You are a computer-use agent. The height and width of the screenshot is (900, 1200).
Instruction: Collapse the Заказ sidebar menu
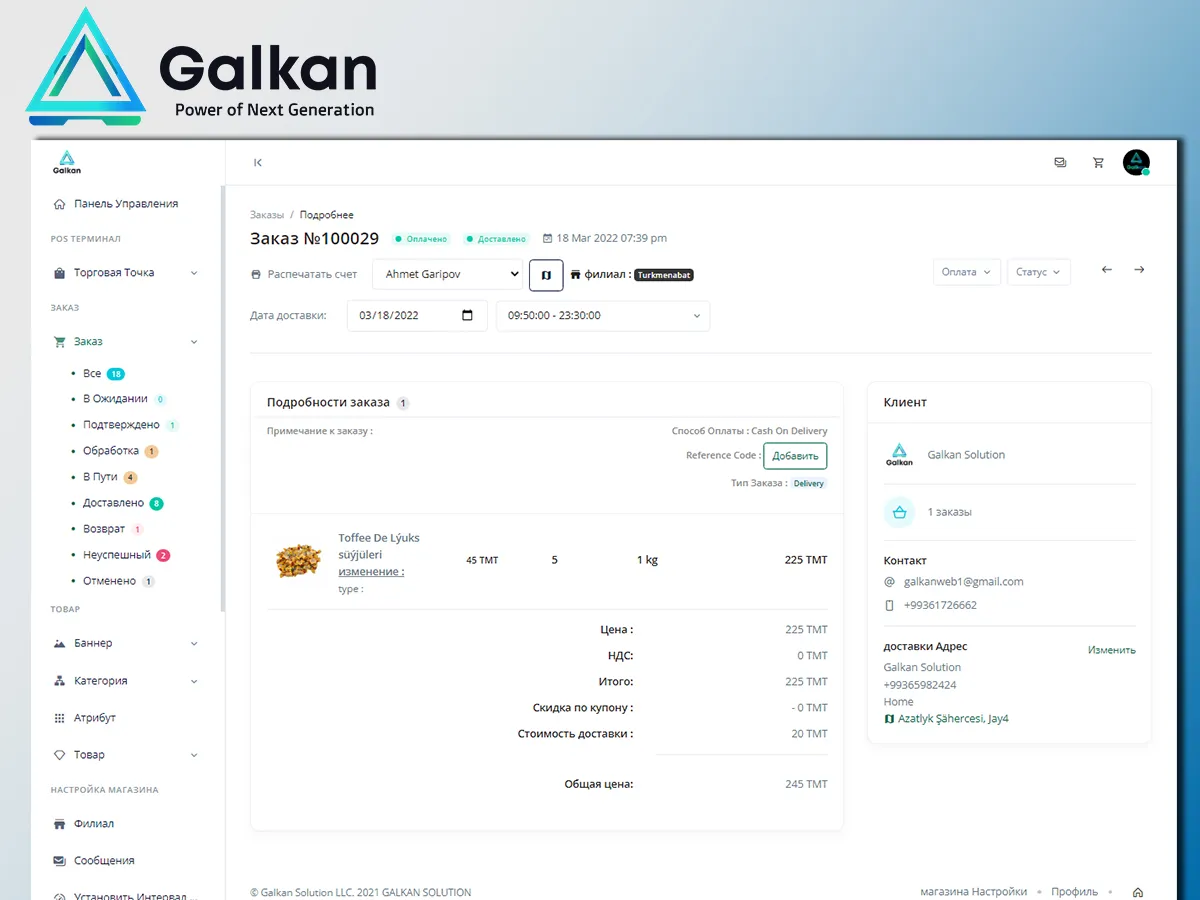(x=126, y=342)
